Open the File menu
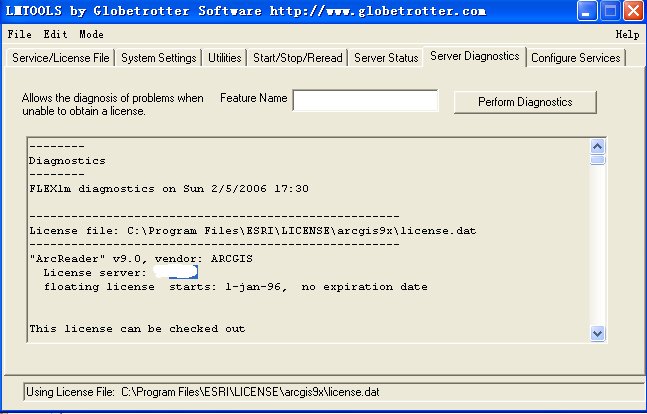647x414 pixels. [19, 34]
